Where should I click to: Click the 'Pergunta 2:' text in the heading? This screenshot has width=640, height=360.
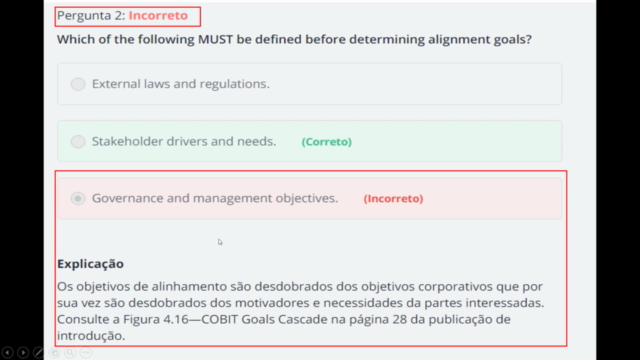click(91, 16)
